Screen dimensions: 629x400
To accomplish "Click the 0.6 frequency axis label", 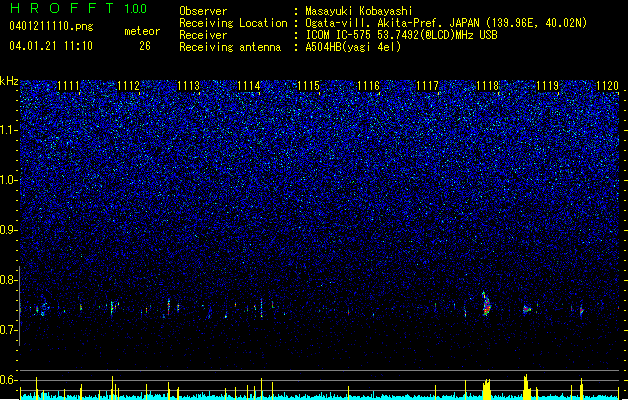I will pyautogui.click(x=8, y=380).
